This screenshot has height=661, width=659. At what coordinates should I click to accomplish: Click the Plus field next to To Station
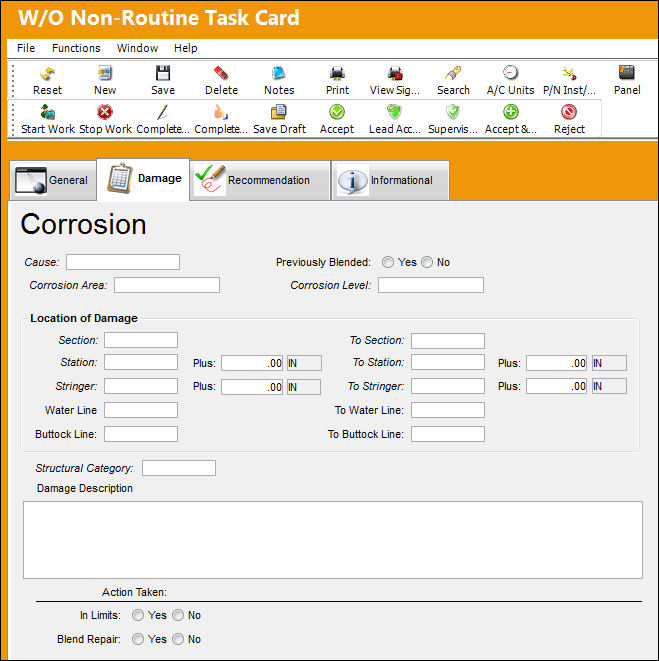(557, 363)
